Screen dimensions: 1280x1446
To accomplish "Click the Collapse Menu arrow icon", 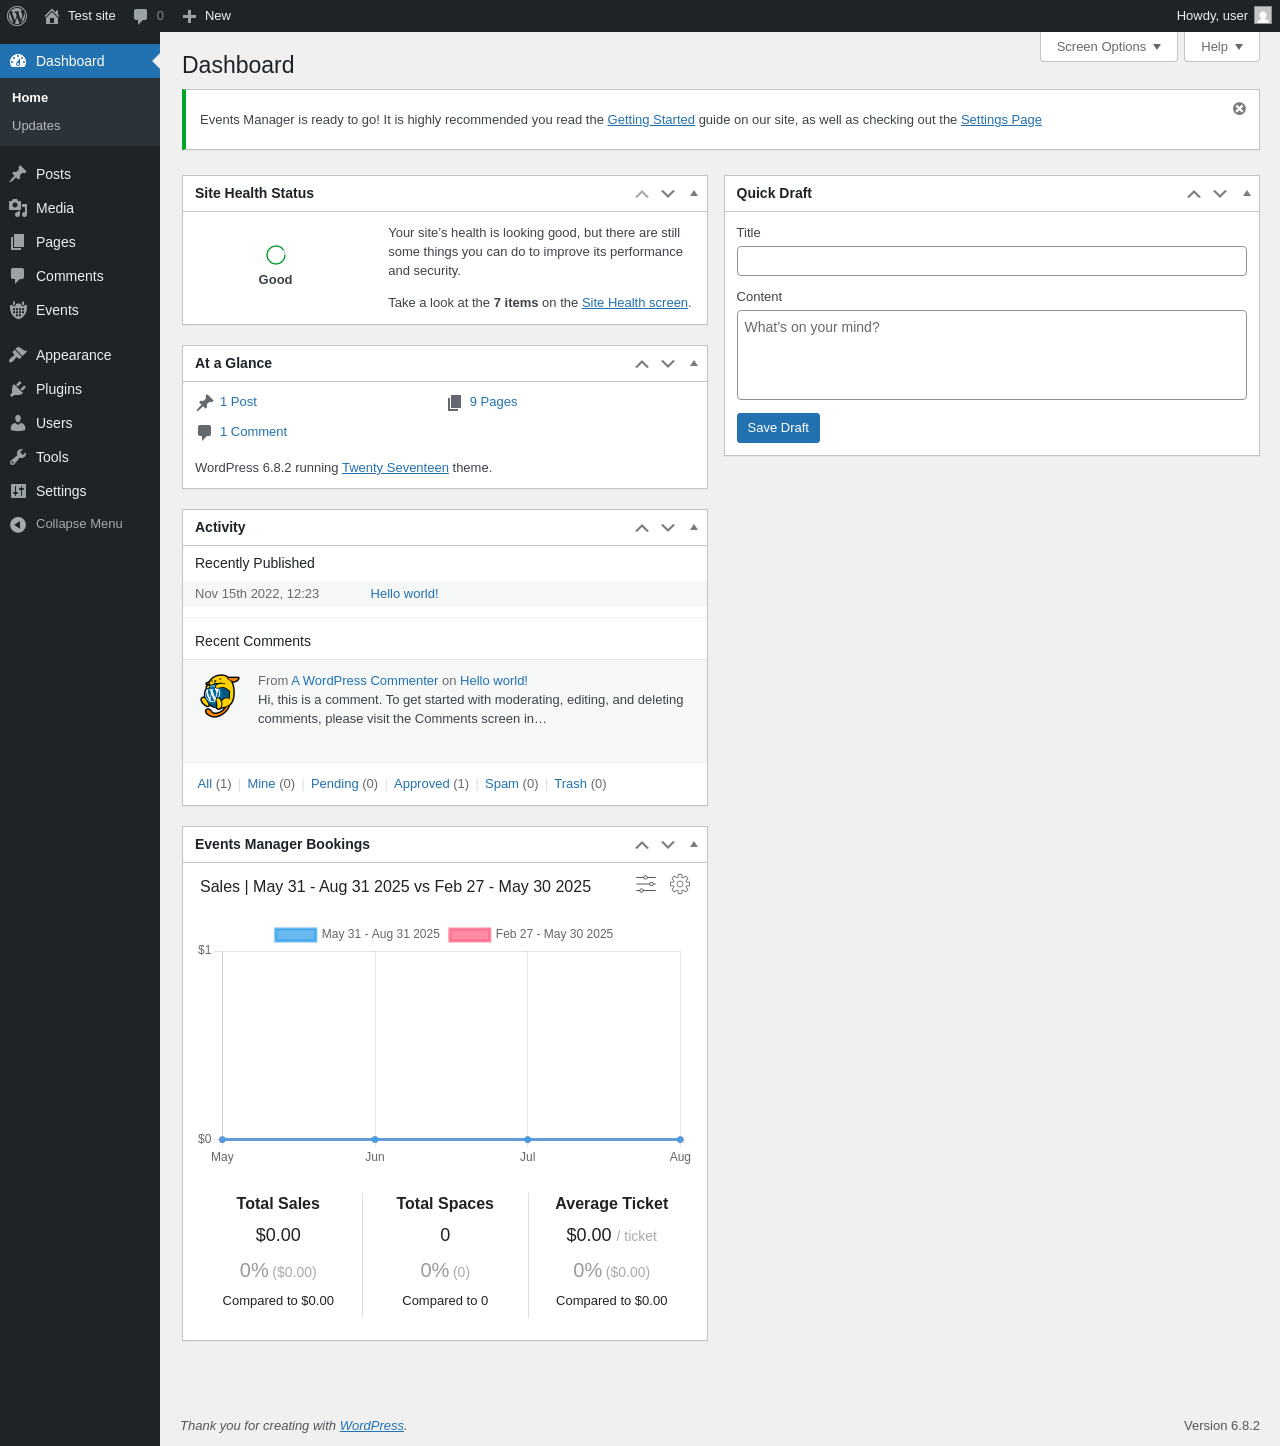I will click(x=18, y=524).
